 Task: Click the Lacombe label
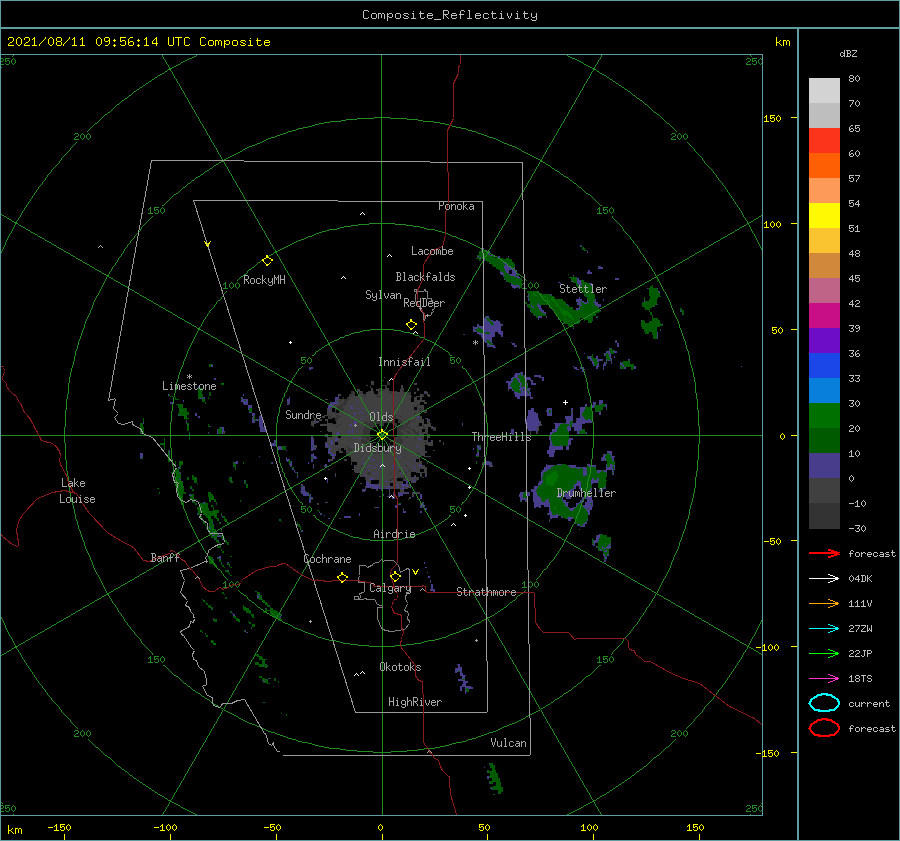(x=432, y=251)
